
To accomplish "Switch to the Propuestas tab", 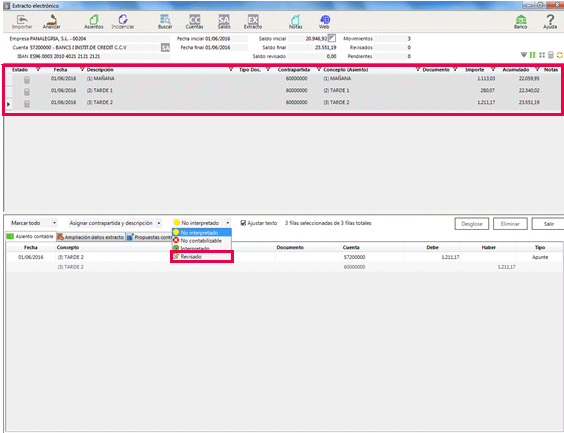I will pos(149,237).
